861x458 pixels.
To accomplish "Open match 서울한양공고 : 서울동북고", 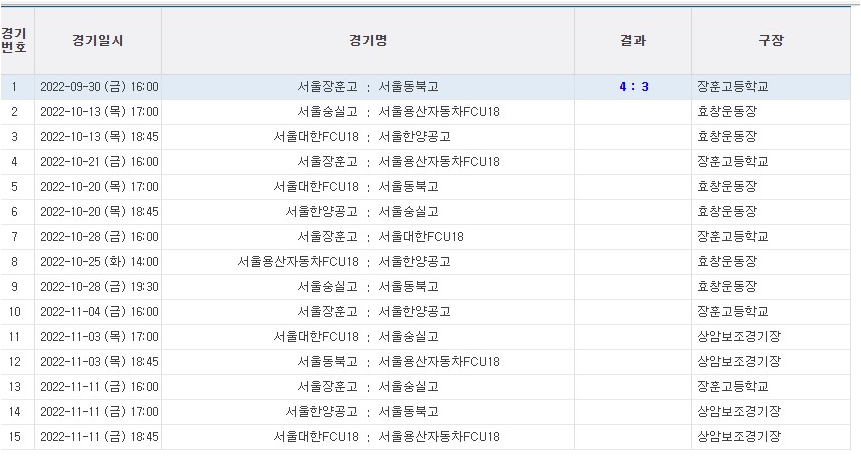I will tap(362, 412).
